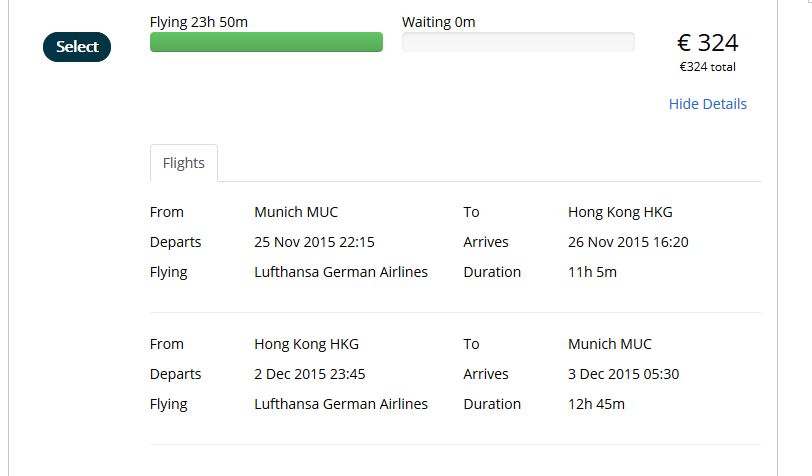The height and width of the screenshot is (476, 812).
Task: Click the empty Waiting time bar
Action: click(x=518, y=42)
